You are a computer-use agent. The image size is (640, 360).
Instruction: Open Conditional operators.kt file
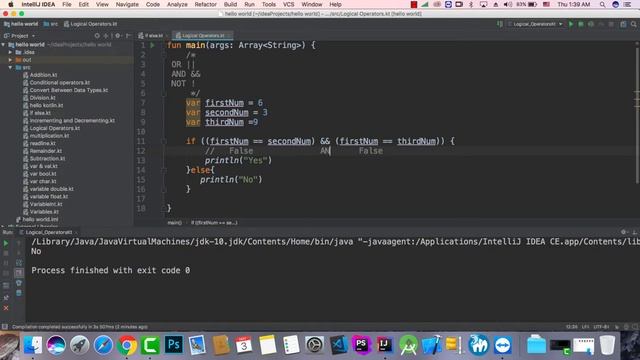pos(60,83)
